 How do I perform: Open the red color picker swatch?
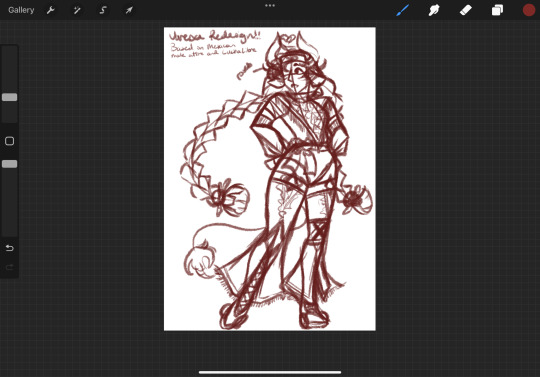pyautogui.click(x=529, y=10)
